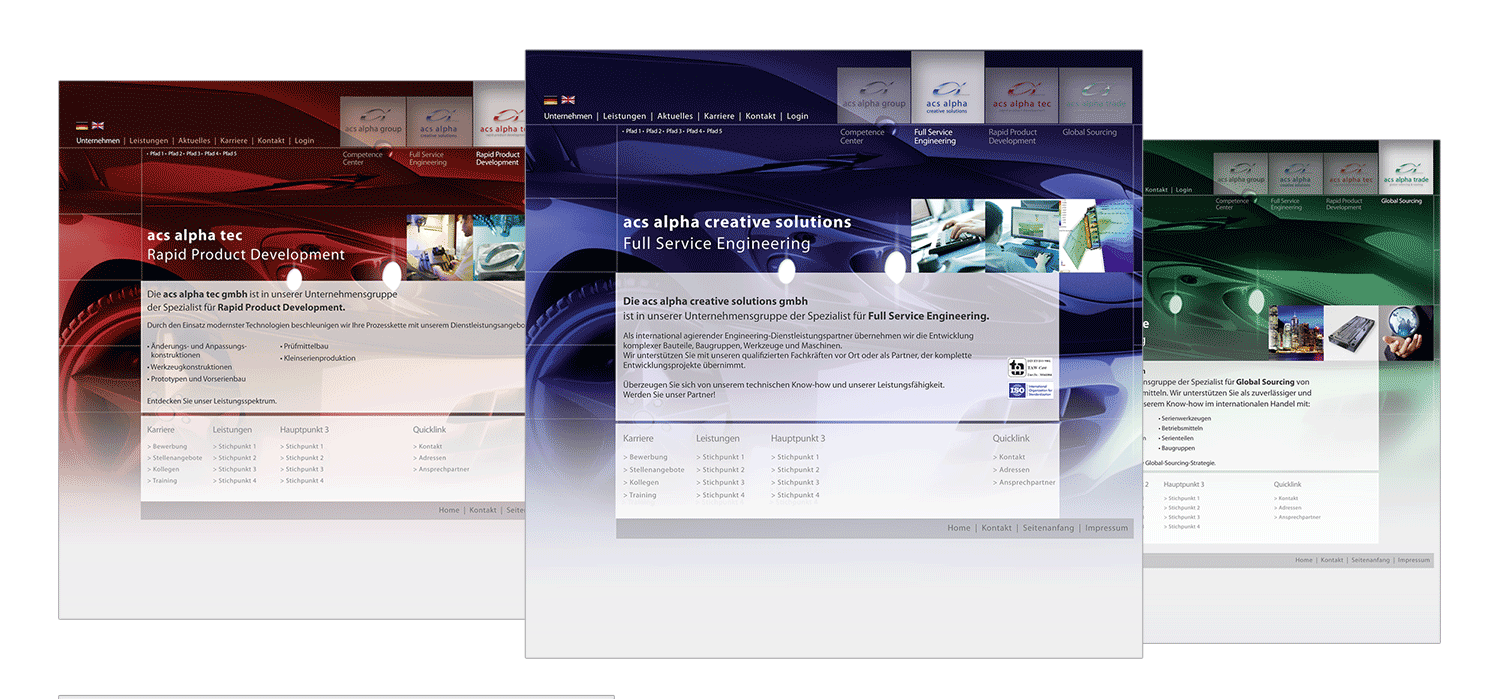
Task: Go to Home in red window footer
Action: (449, 510)
